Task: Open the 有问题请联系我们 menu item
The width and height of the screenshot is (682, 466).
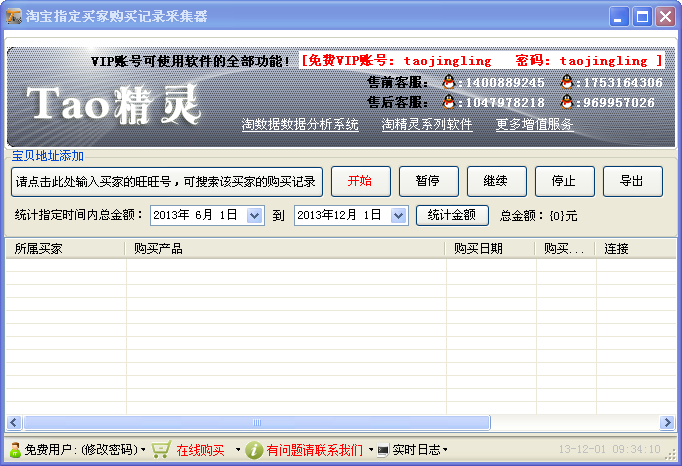Action: pos(314,450)
